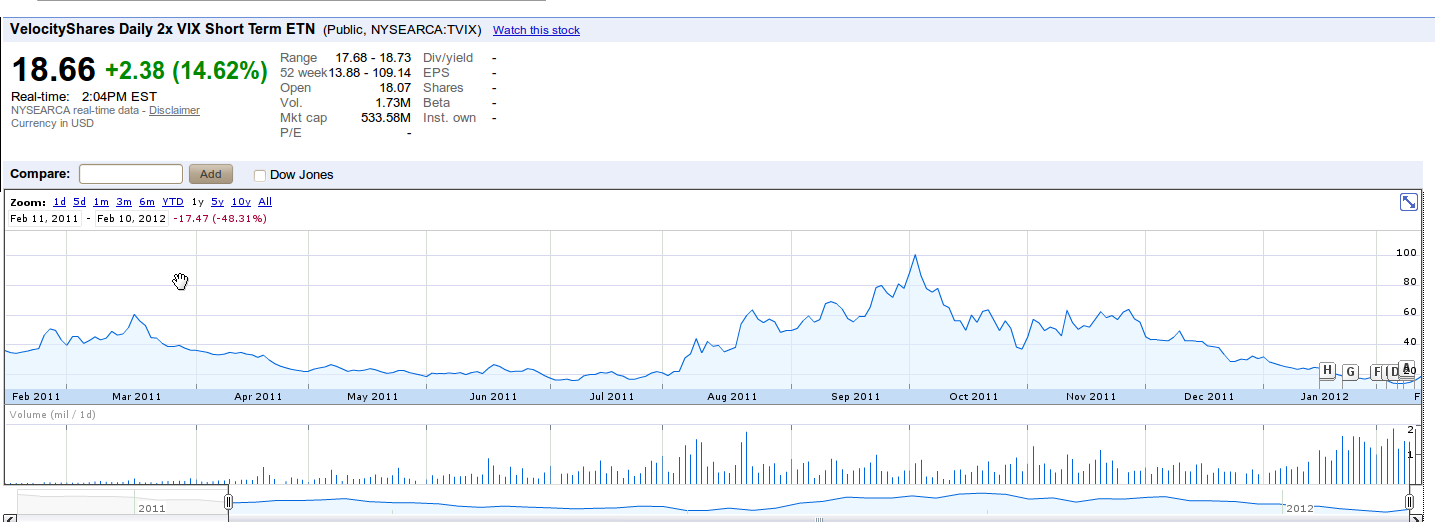Image resolution: width=1435 pixels, height=522 pixels.
Task: Click the Mkt cap value 533.58M
Action: tap(386, 118)
